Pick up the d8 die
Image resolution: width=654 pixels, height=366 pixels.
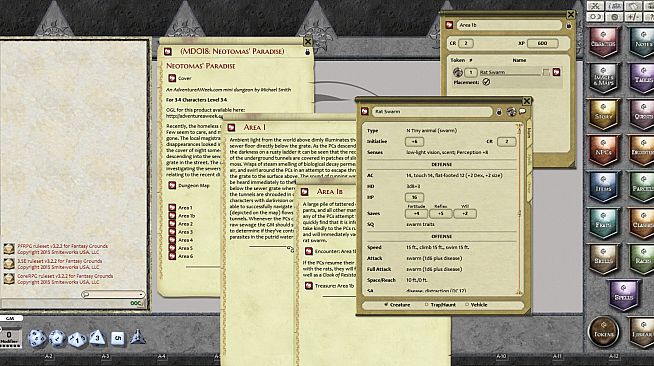coord(97,337)
